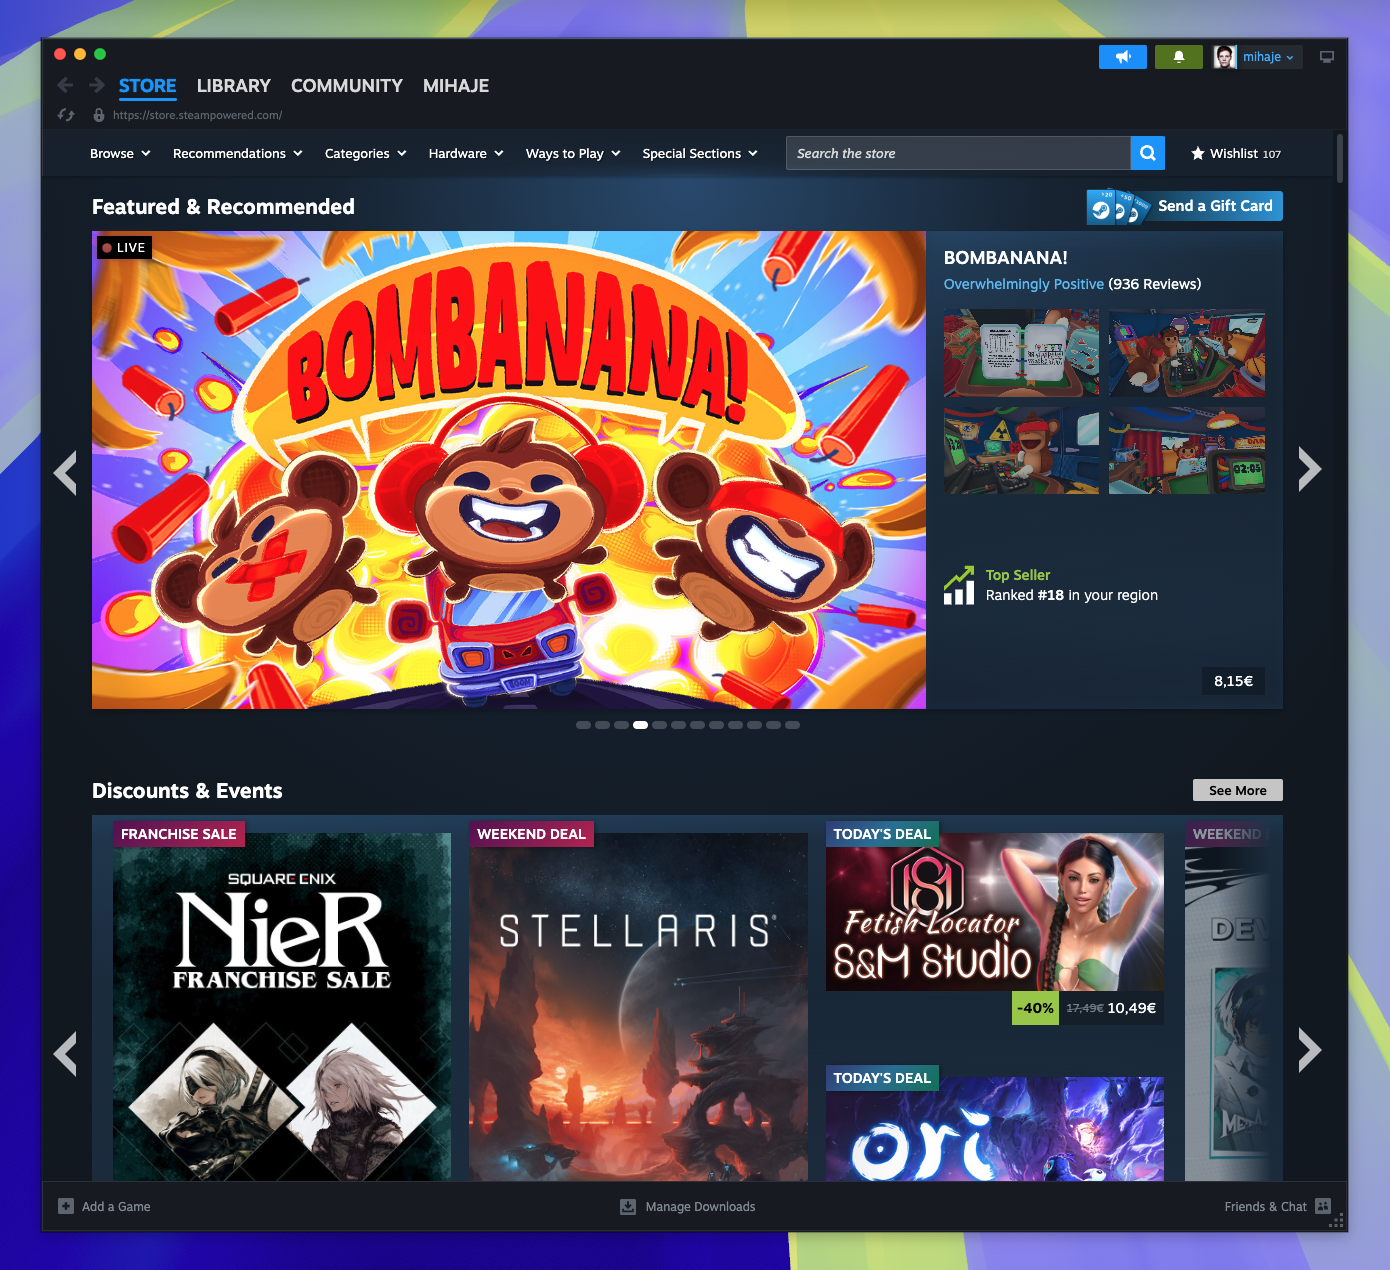This screenshot has width=1390, height=1270.
Task: Click the Wishlist star icon
Action: [x=1198, y=153]
